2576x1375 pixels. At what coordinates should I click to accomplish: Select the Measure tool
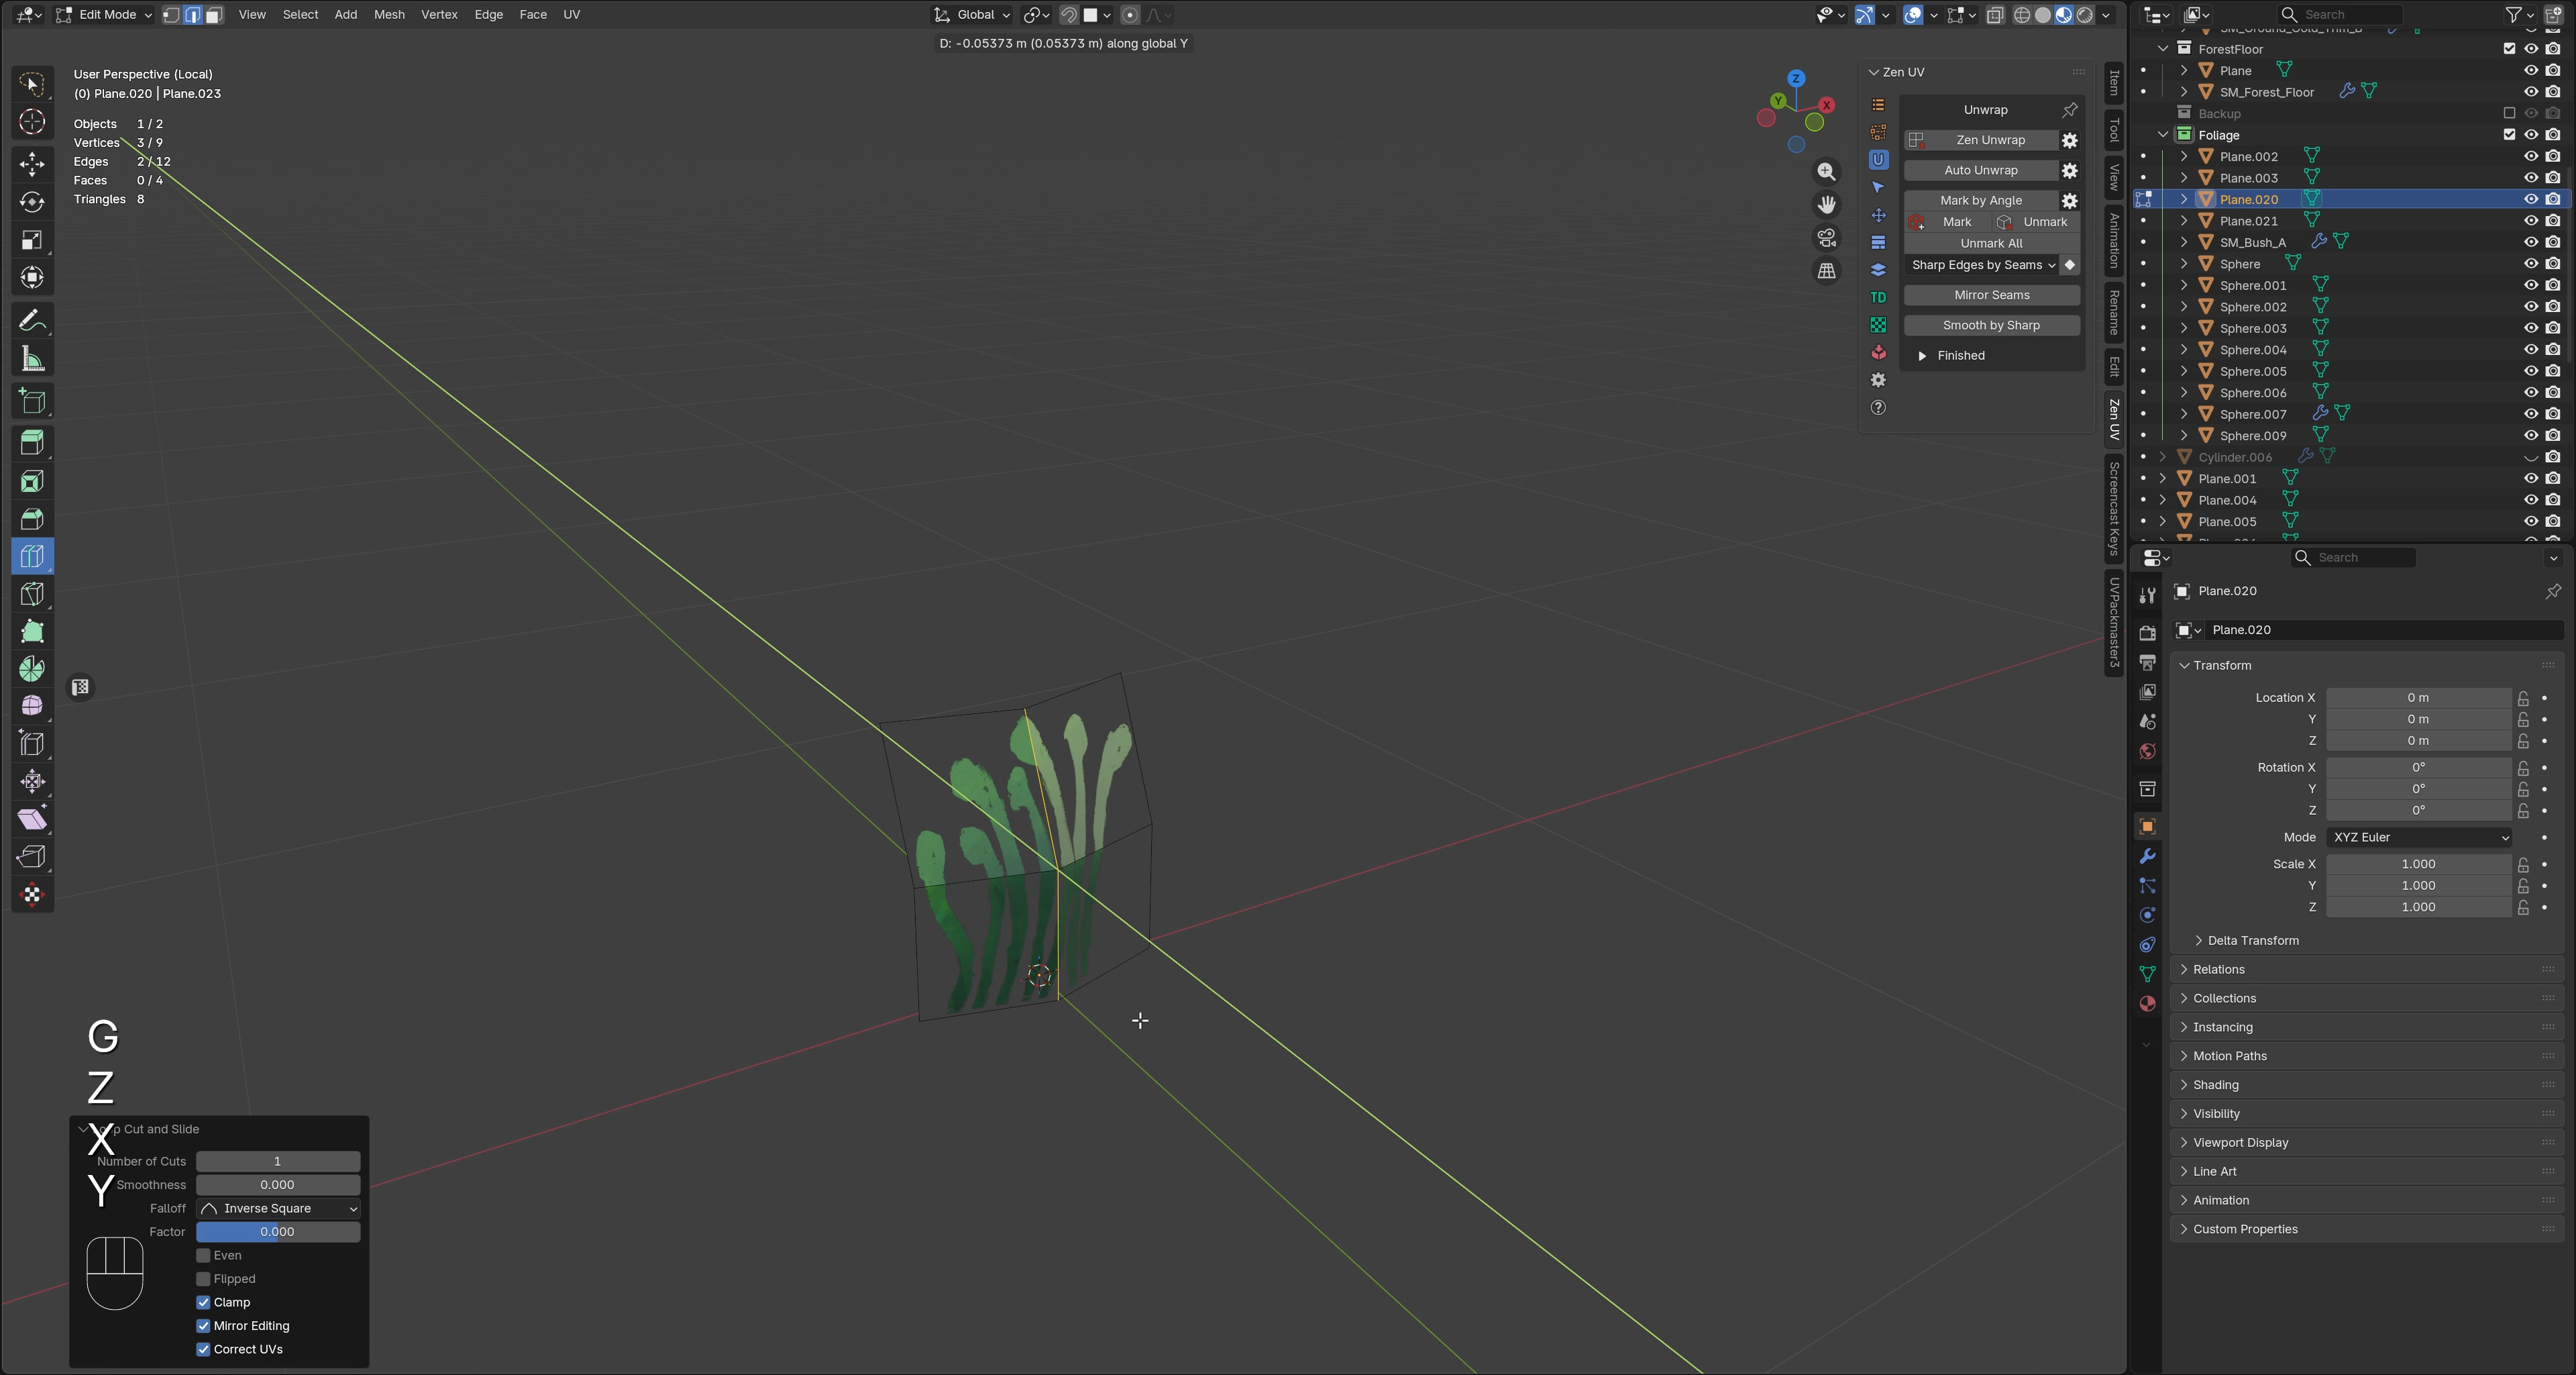(x=32, y=359)
